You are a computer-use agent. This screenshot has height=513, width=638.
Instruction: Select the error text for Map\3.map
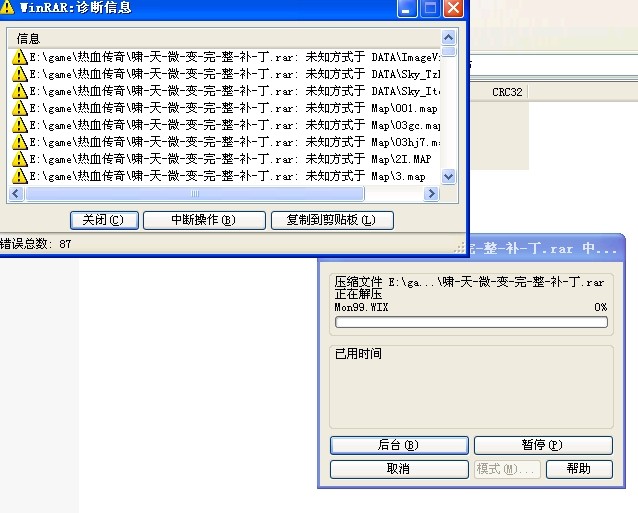[x=228, y=177]
